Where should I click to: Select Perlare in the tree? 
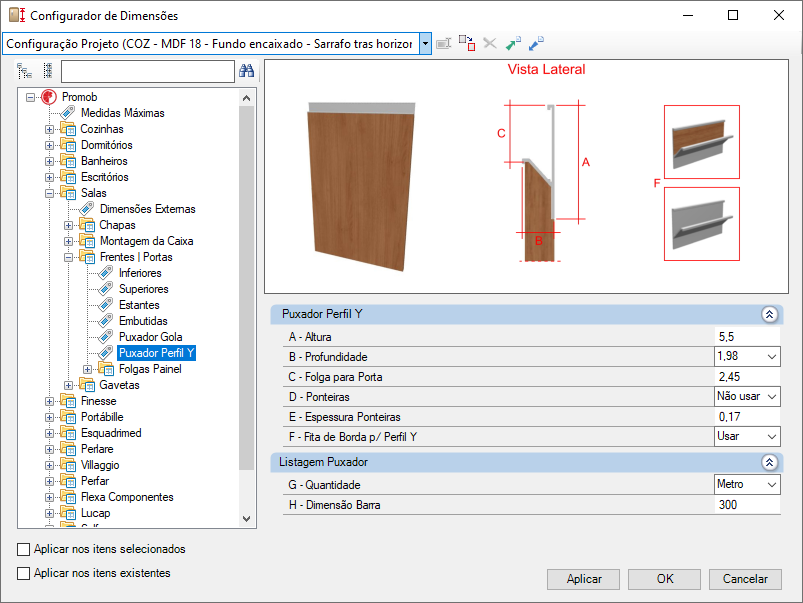(x=97, y=449)
